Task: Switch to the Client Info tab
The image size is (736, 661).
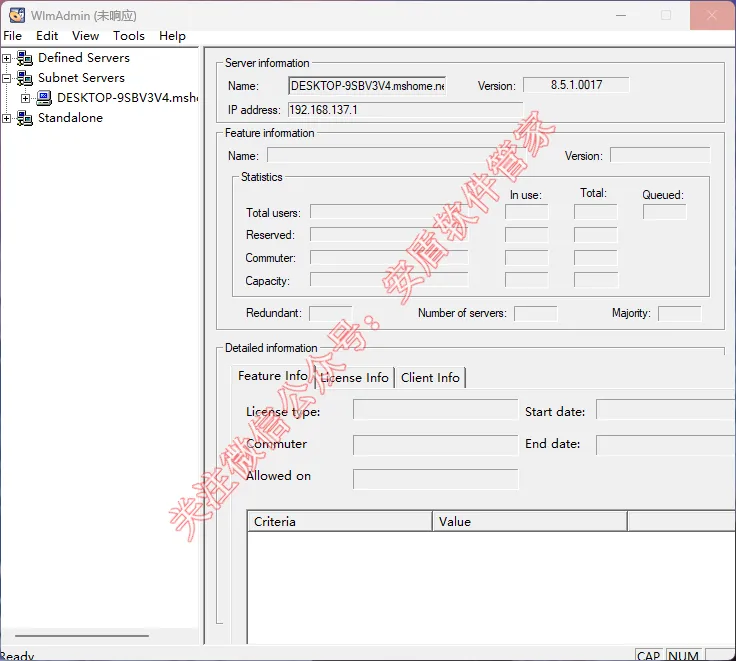Action: click(x=430, y=377)
